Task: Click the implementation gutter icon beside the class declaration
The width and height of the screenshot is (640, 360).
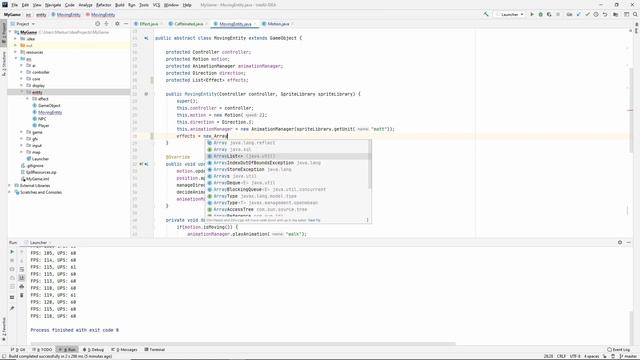Action: point(146,38)
